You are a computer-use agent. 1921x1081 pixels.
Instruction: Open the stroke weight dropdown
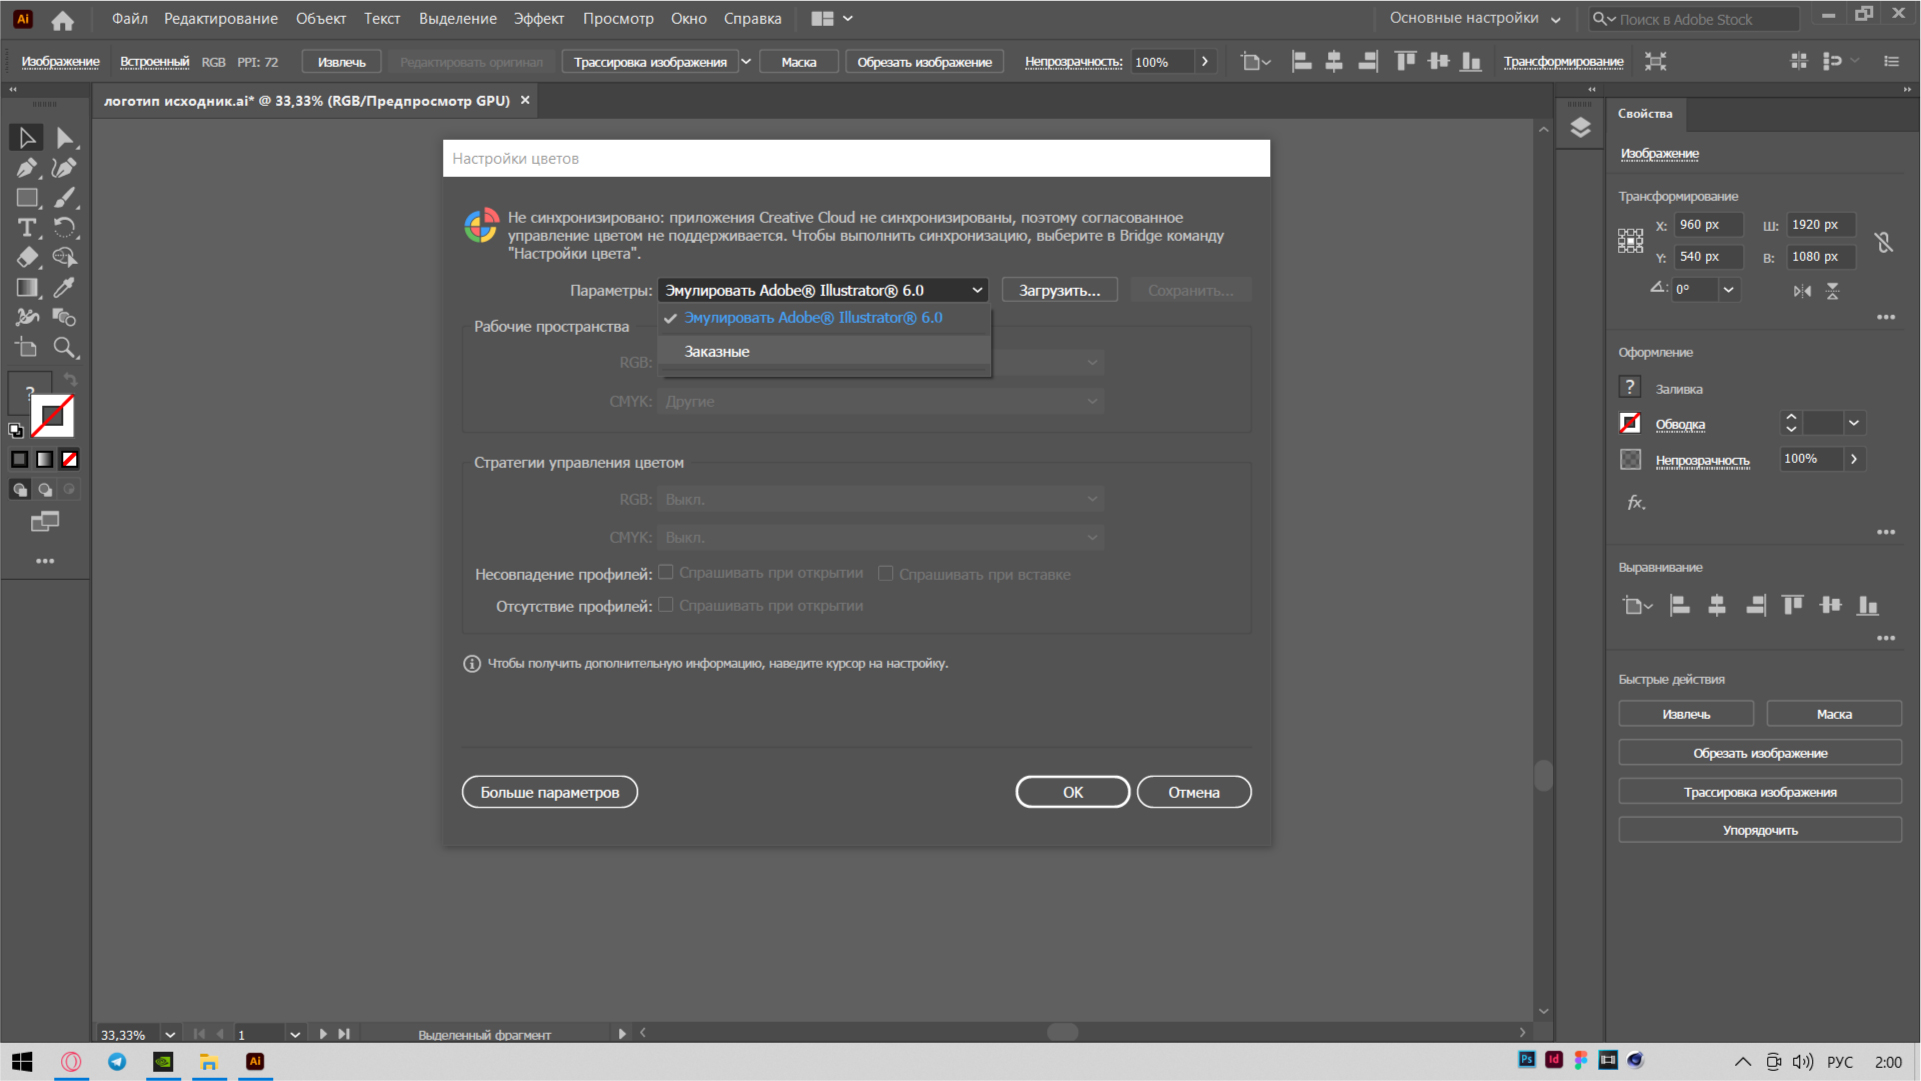pos(1854,423)
